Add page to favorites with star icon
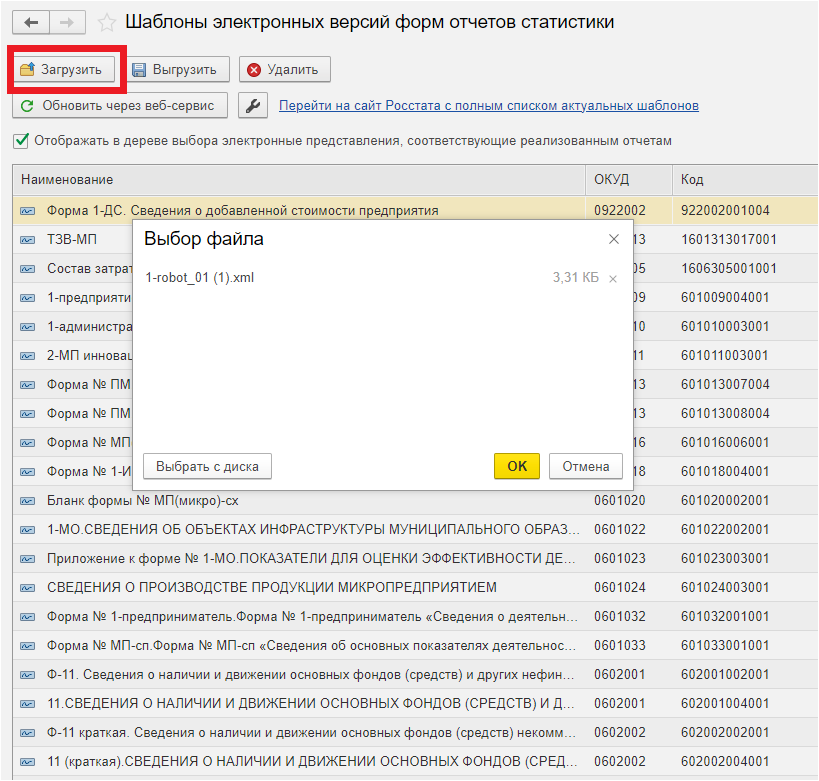 point(107,22)
